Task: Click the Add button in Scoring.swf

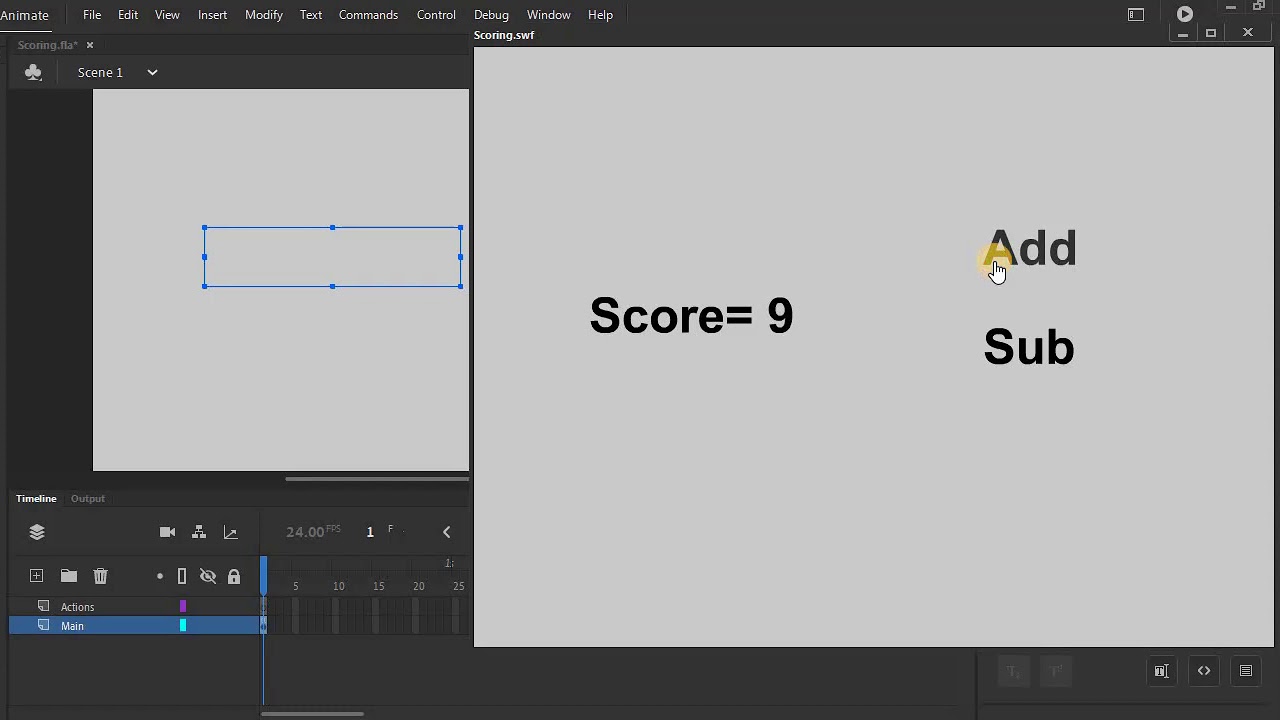Action: click(x=1031, y=248)
